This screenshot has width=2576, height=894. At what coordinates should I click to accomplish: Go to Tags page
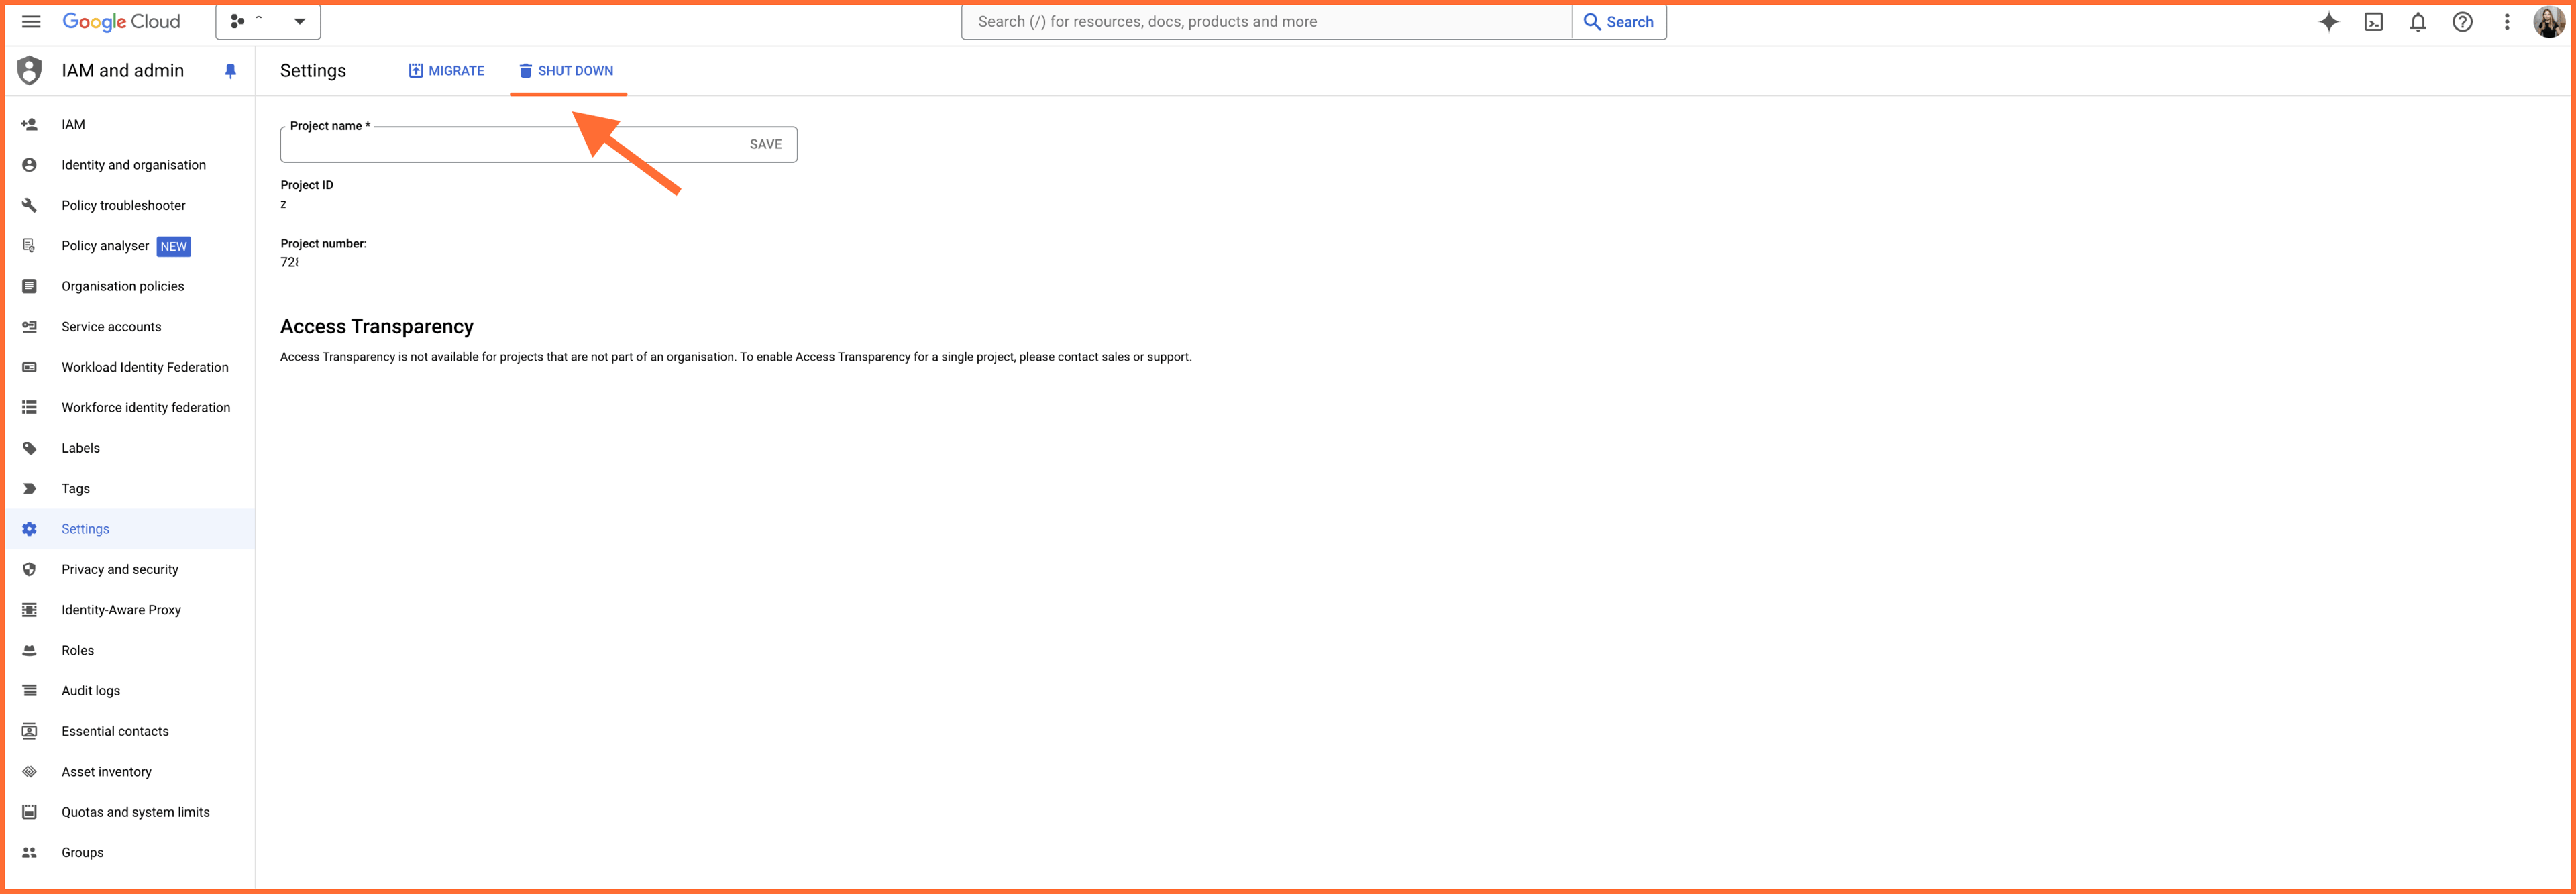[x=130, y=489]
